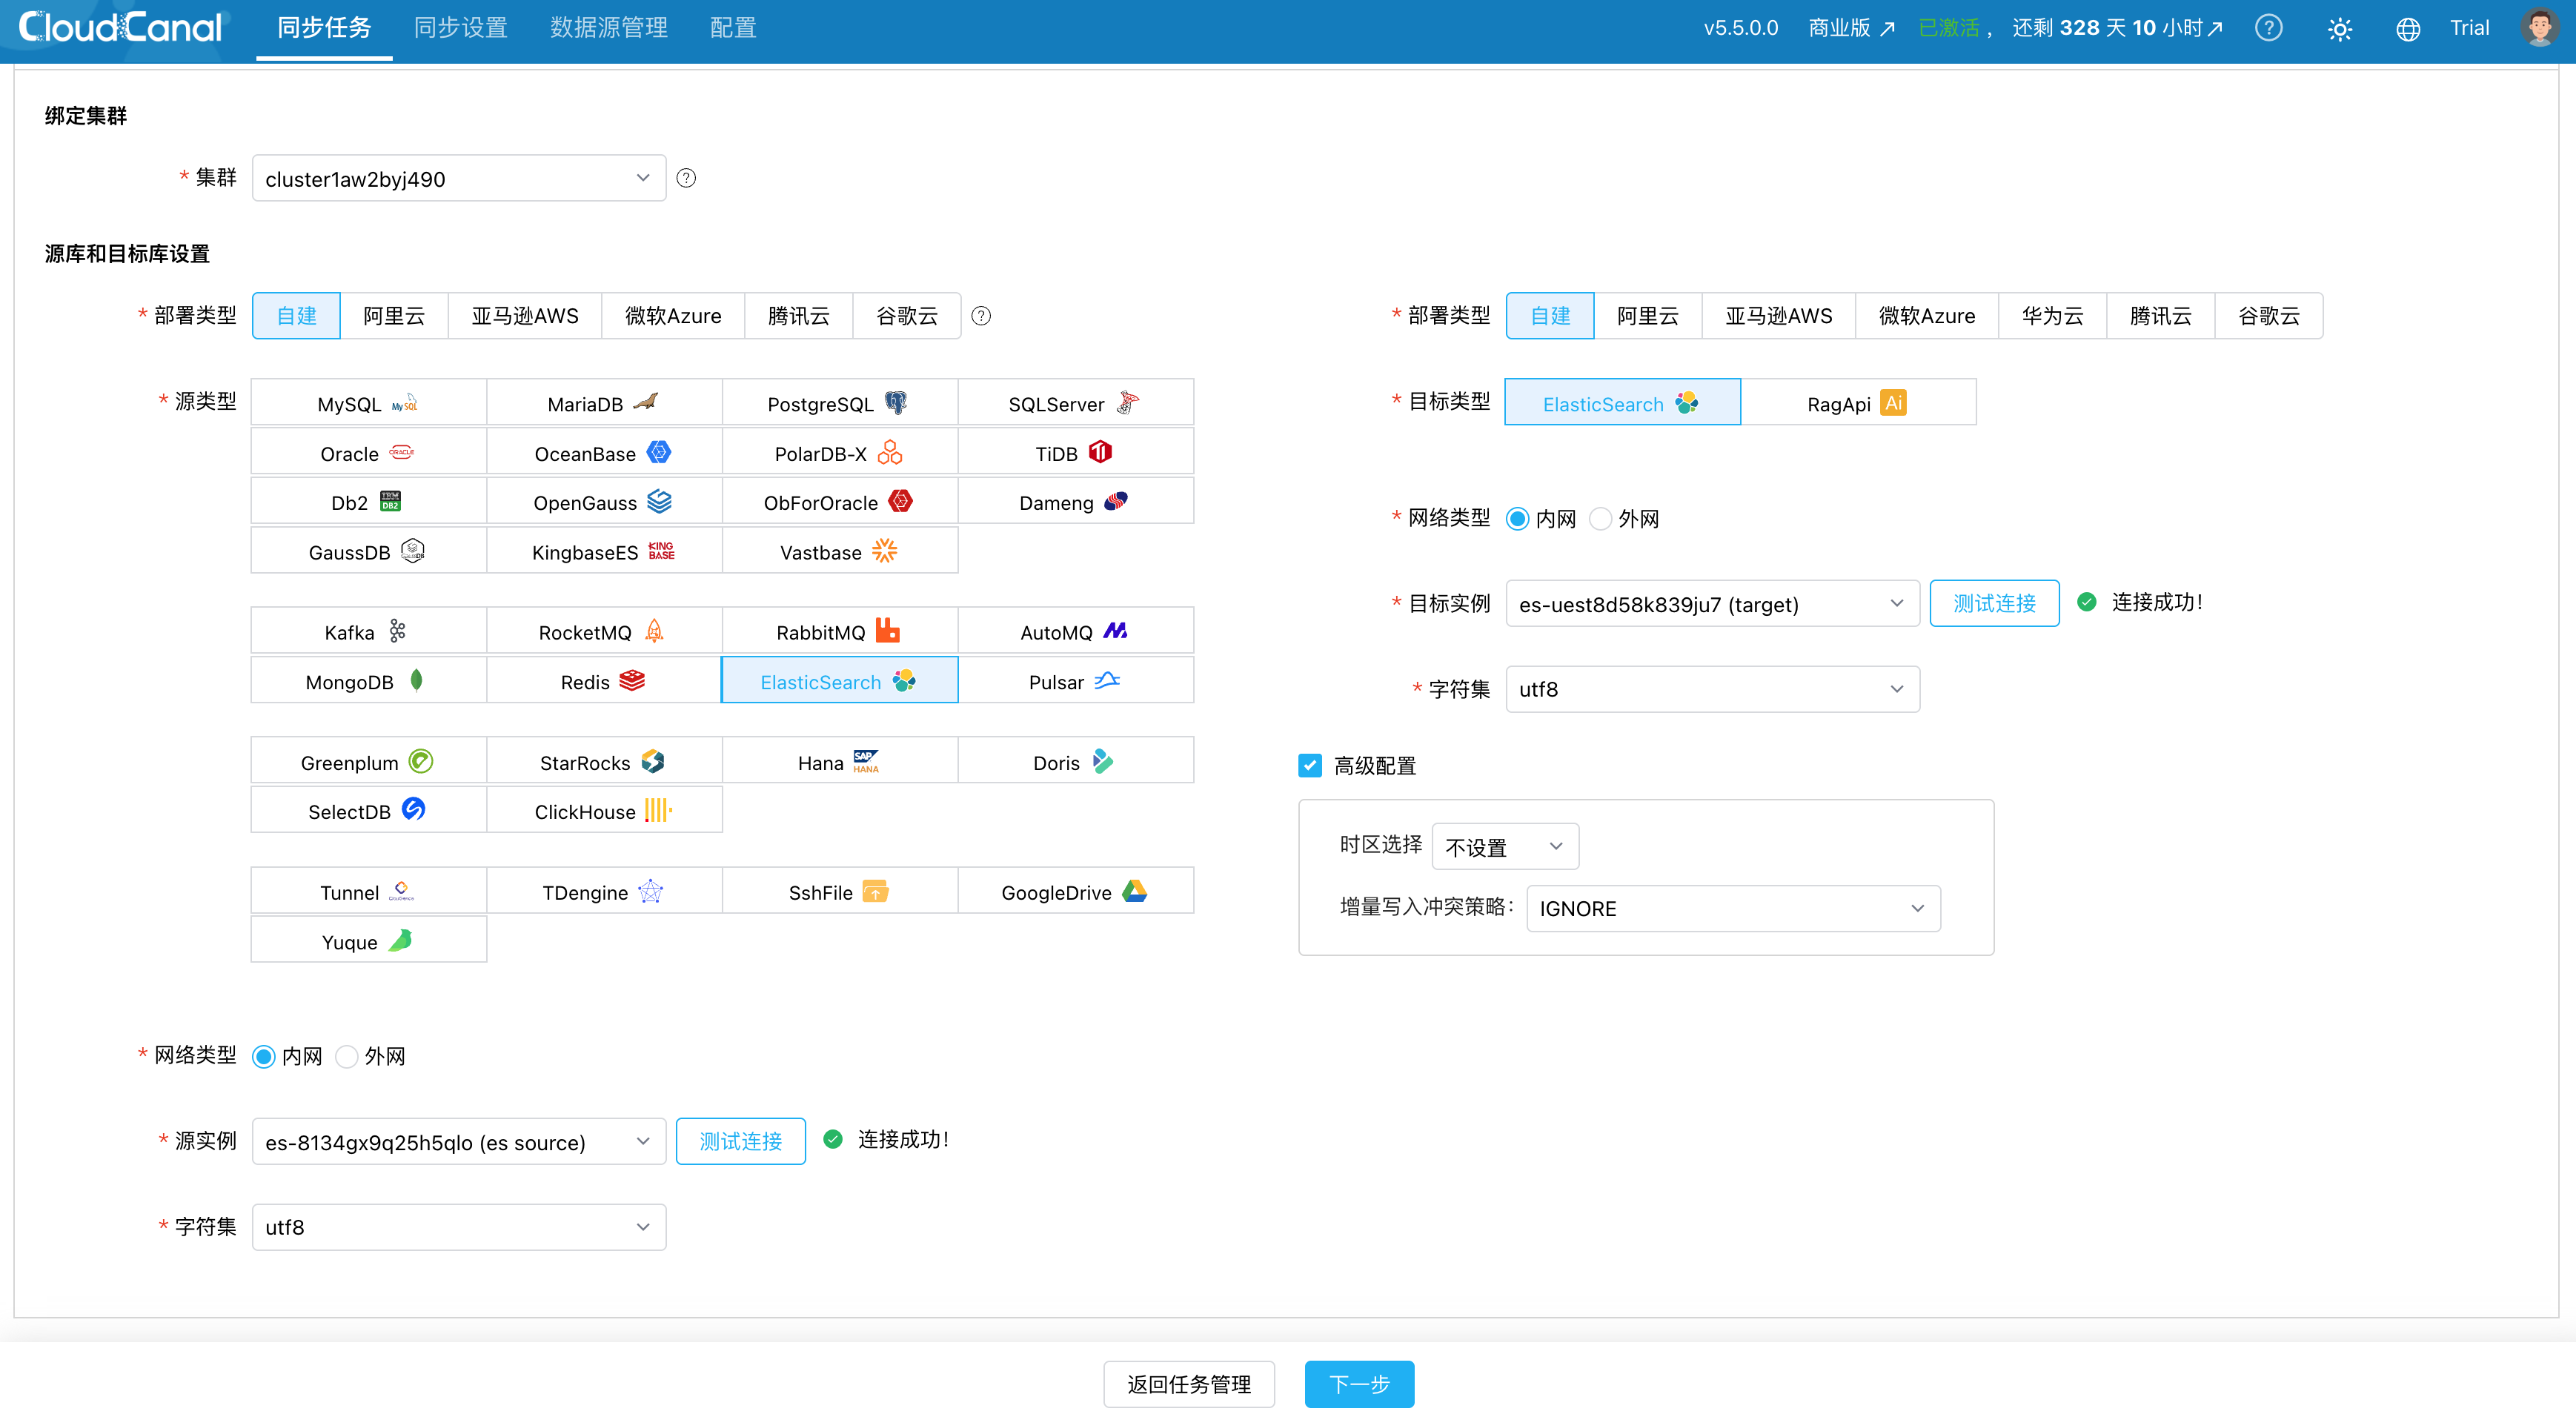The image size is (2576, 1417).
Task: Switch to the 数据源管理 tab
Action: 608,28
